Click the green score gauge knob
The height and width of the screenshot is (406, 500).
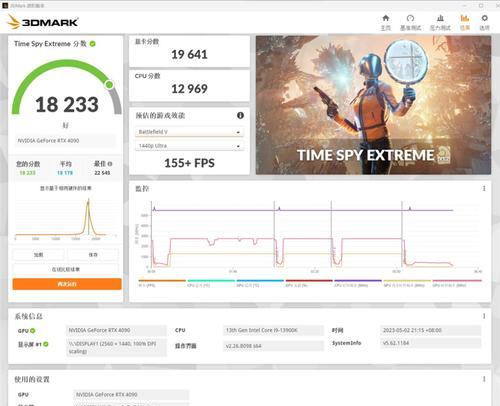click(x=109, y=85)
